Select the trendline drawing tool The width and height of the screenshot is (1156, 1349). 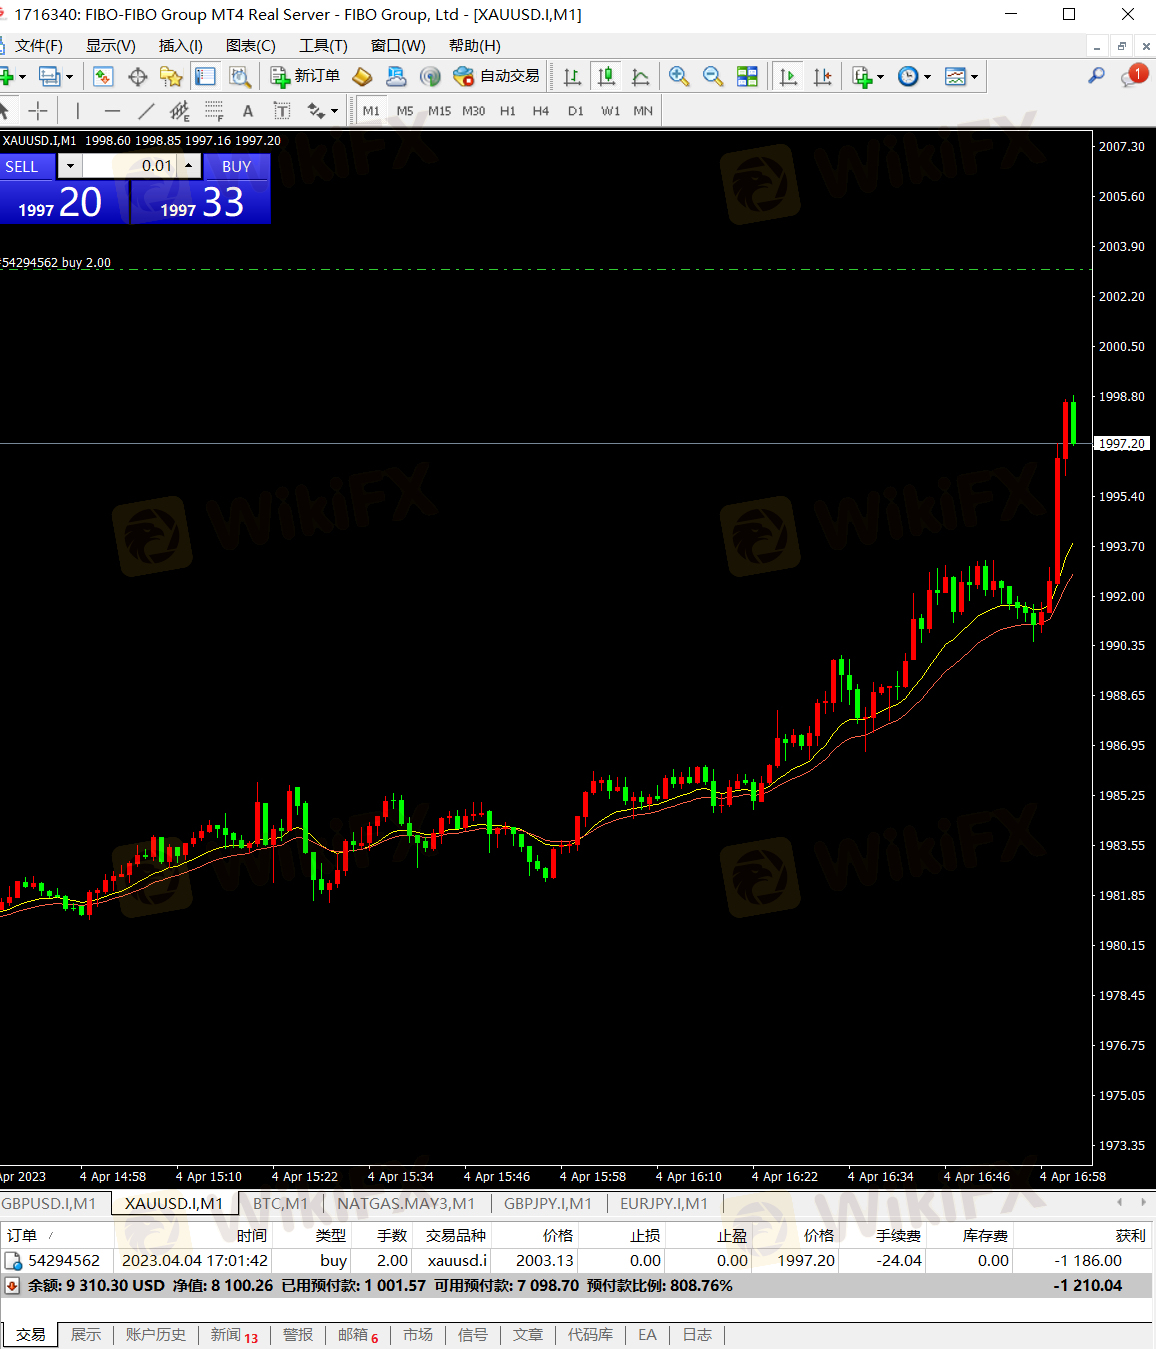click(146, 111)
